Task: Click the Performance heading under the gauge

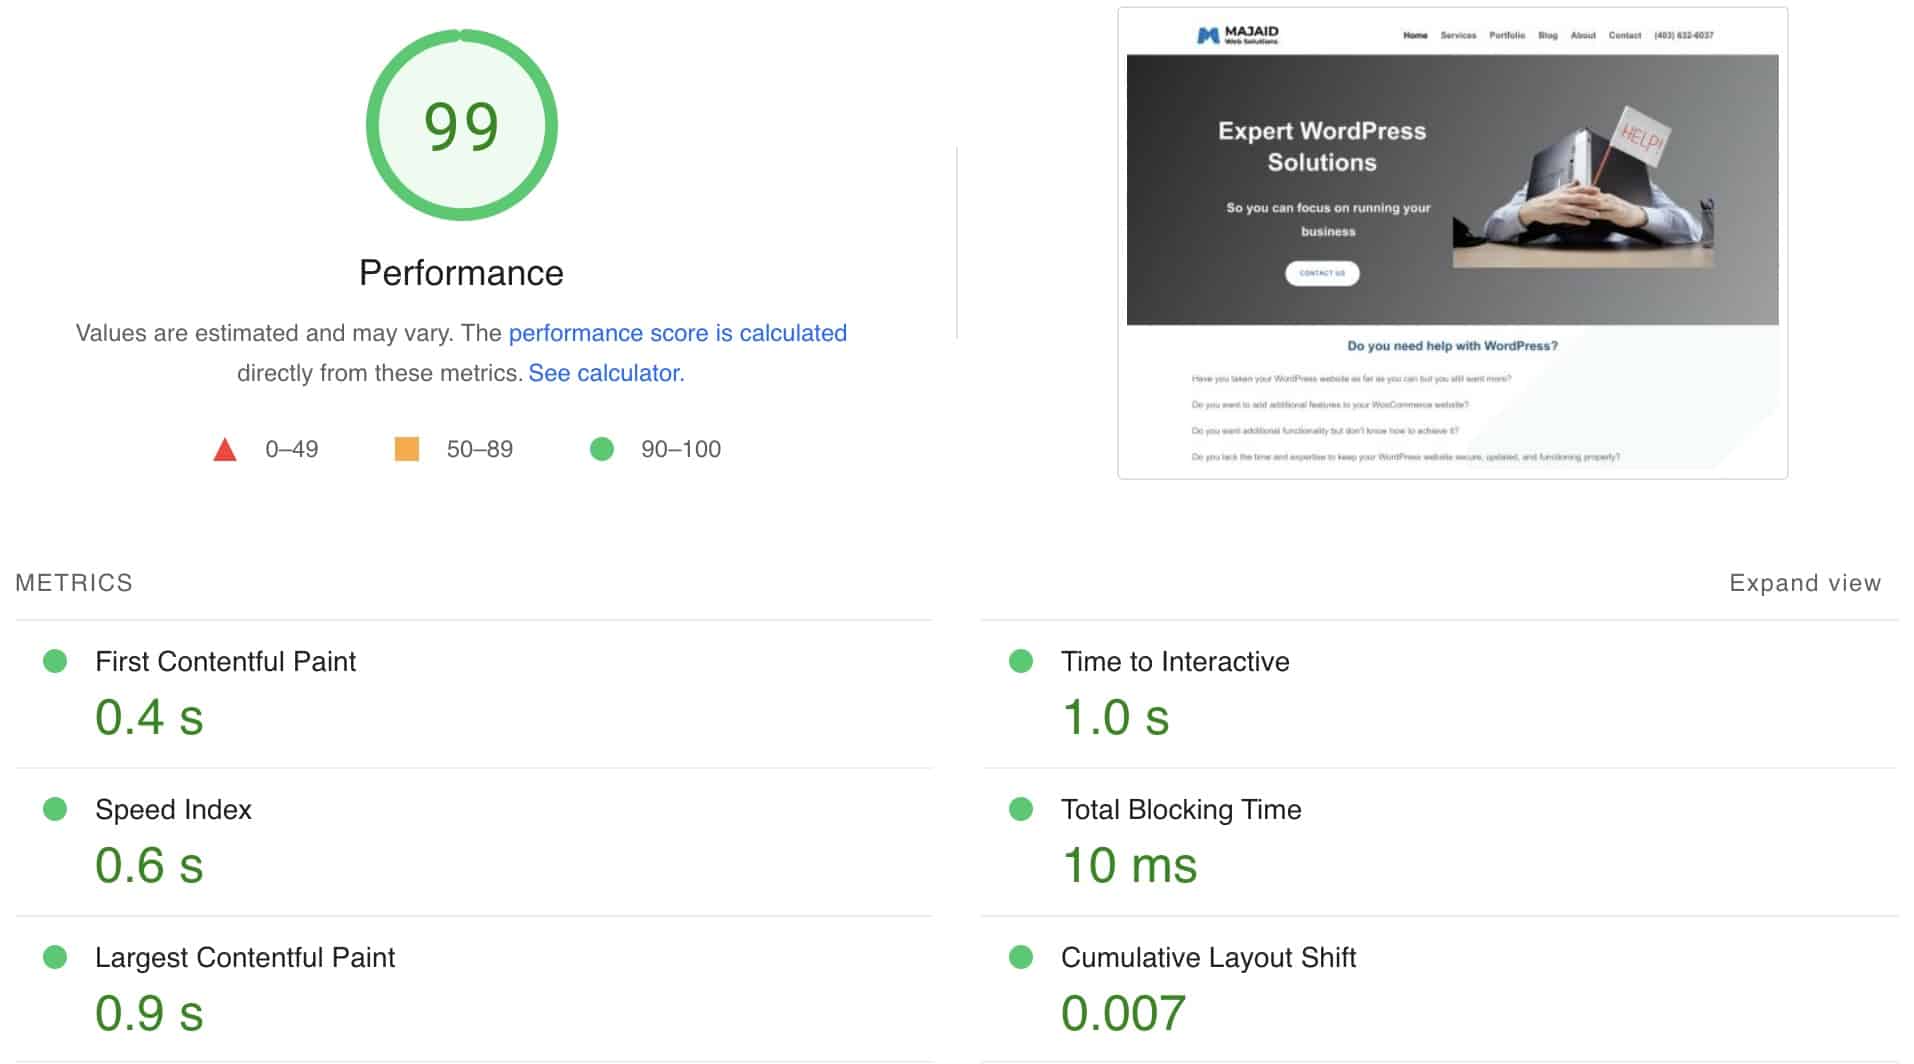Action: click(x=461, y=273)
